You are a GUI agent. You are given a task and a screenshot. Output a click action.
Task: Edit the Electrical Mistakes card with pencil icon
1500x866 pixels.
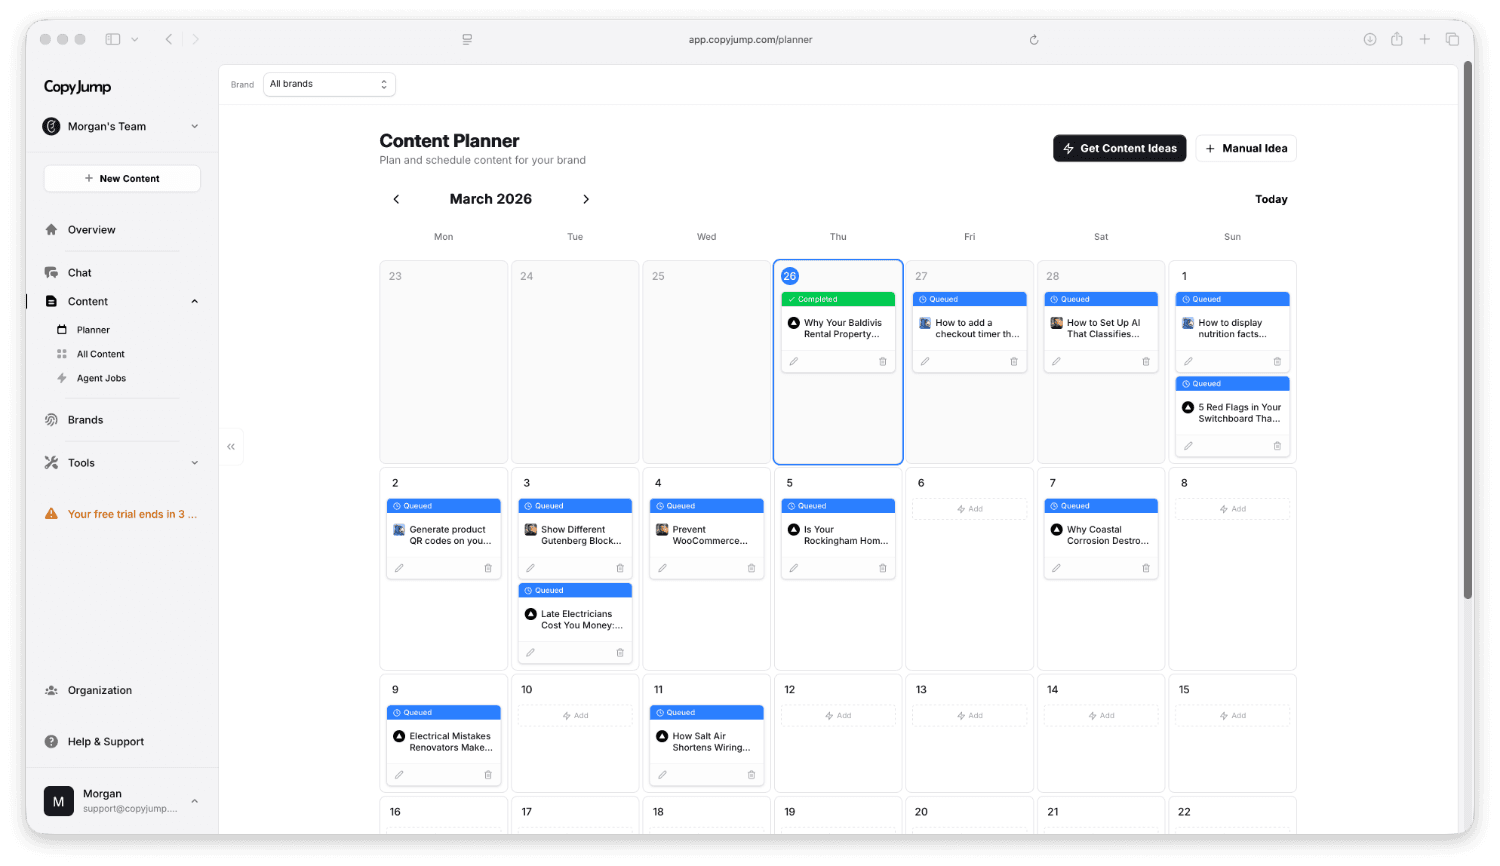[400, 774]
